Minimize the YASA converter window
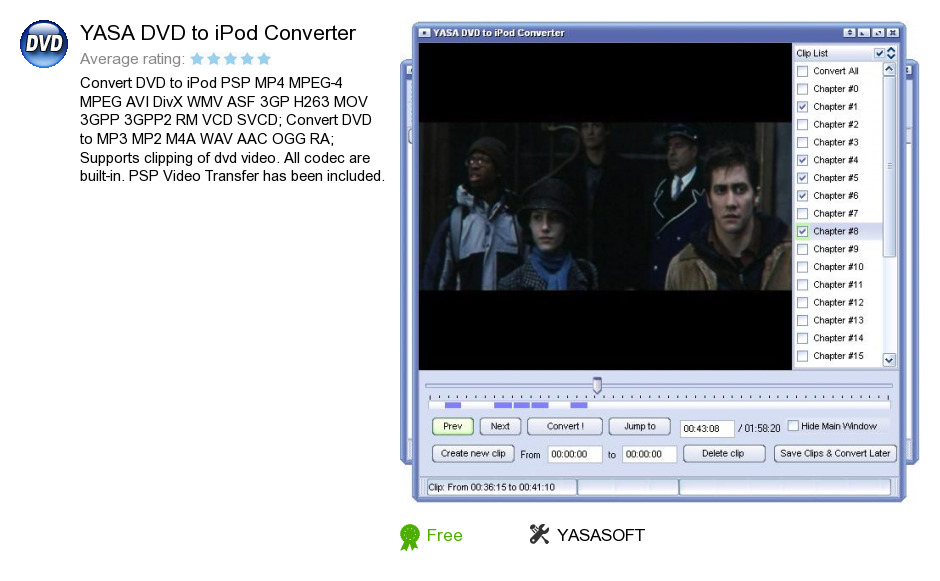The width and height of the screenshot is (940, 581). click(x=864, y=33)
